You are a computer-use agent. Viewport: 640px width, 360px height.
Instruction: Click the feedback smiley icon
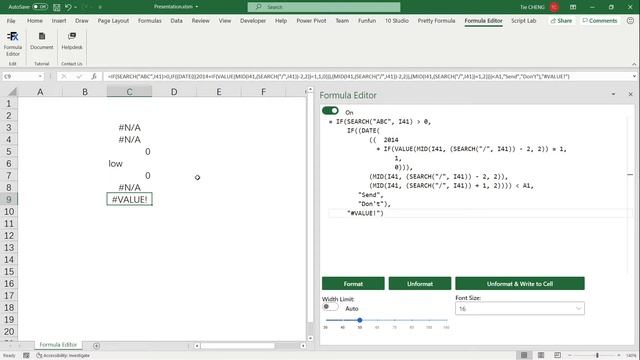[630, 20]
